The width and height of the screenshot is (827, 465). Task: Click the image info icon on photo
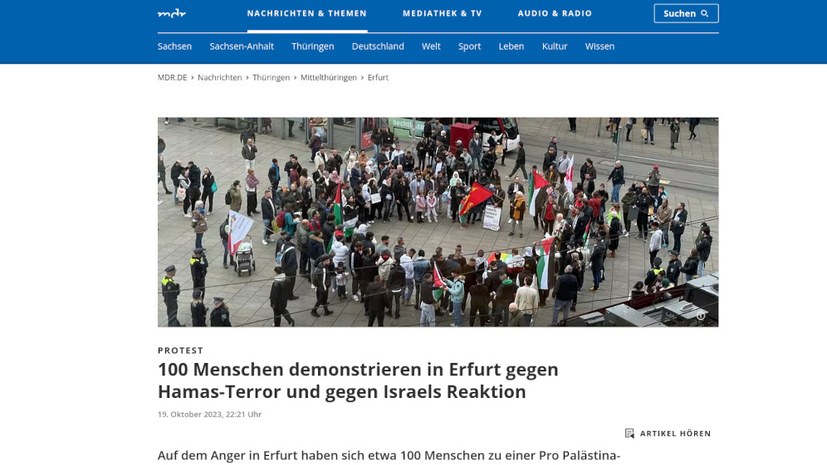point(700,315)
